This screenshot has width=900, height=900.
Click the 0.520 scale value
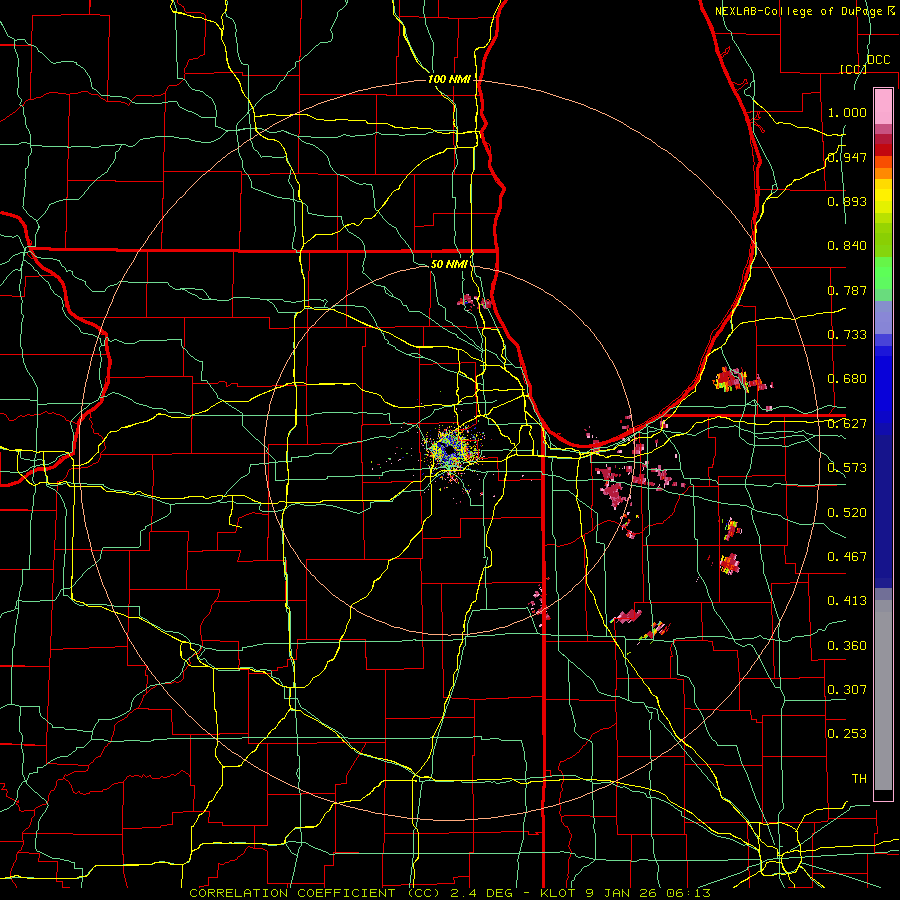(x=847, y=513)
